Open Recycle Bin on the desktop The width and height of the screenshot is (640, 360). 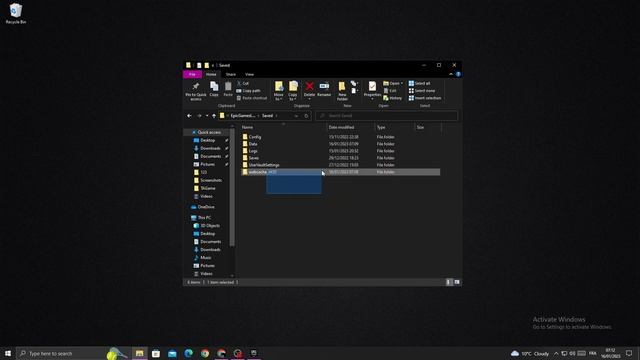16,13
